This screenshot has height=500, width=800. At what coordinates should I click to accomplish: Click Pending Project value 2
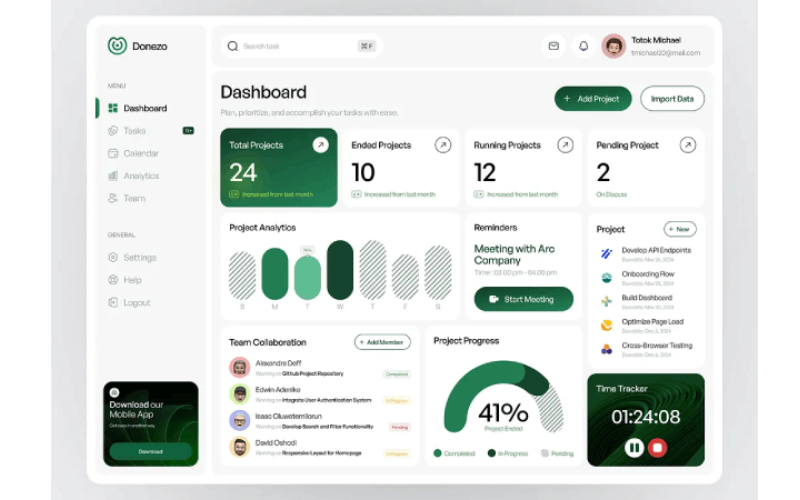pyautogui.click(x=603, y=172)
